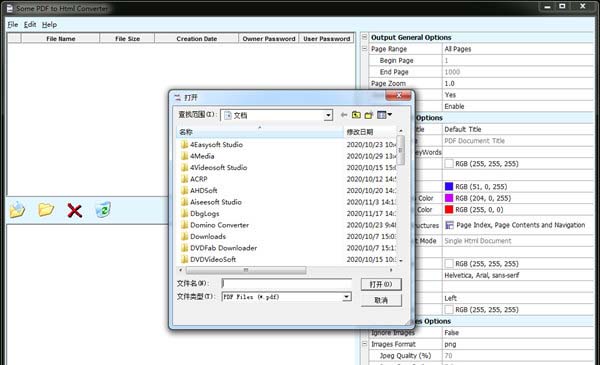Click the recycle bin clear list icon
Screen dimensions: 600x365
click(x=103, y=210)
